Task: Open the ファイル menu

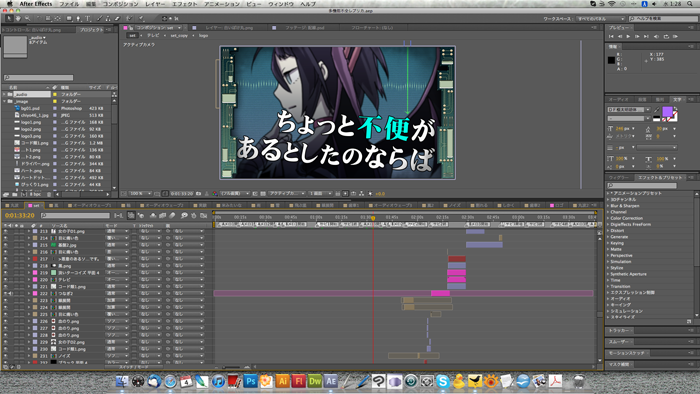Action: coord(69,4)
